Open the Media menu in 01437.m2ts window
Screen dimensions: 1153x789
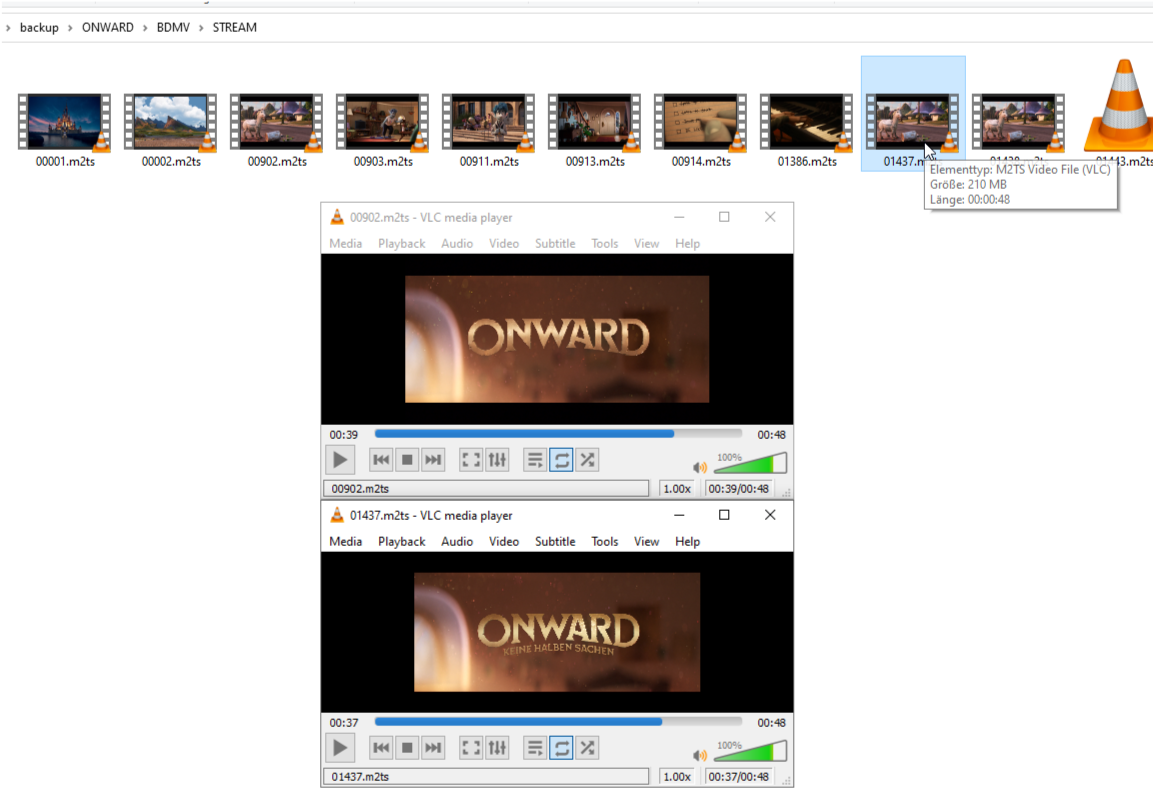click(x=346, y=541)
